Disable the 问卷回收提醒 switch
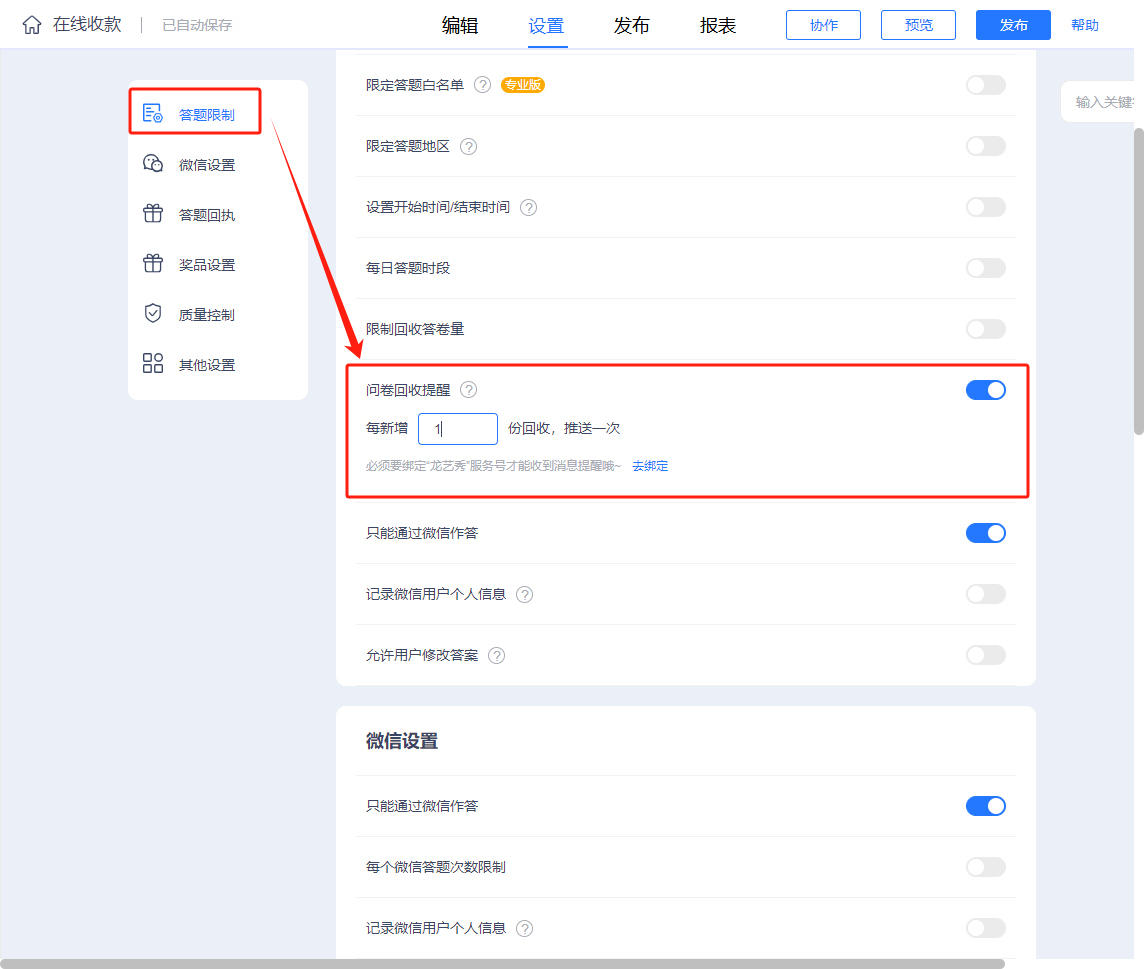 point(986,390)
